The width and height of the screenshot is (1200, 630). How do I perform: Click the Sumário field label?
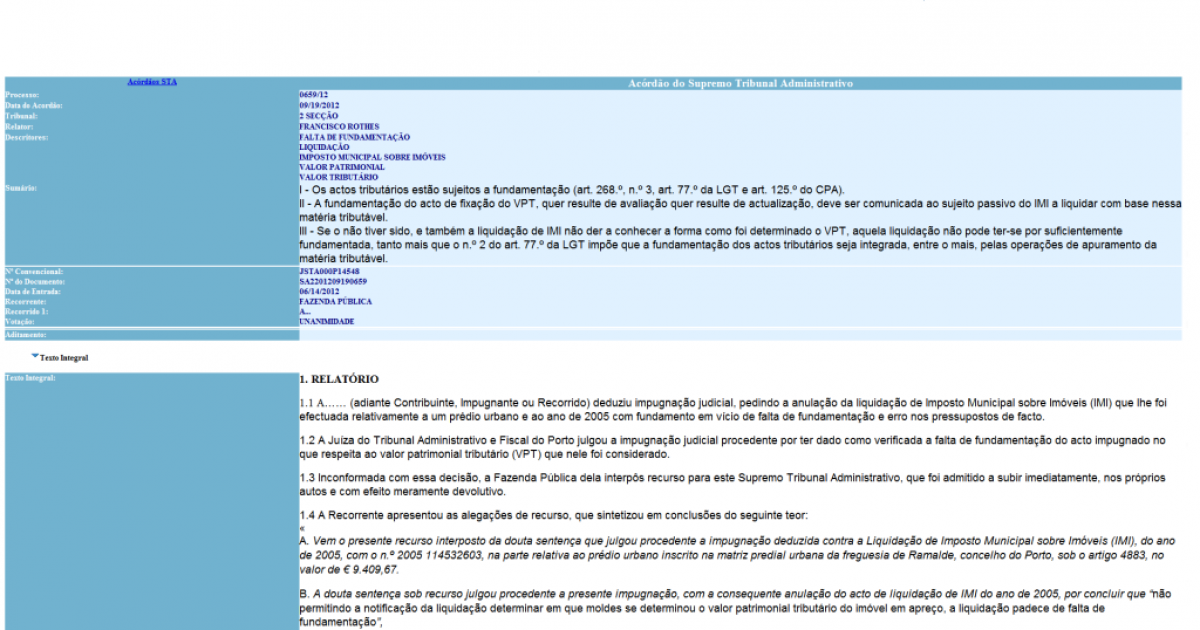21,188
